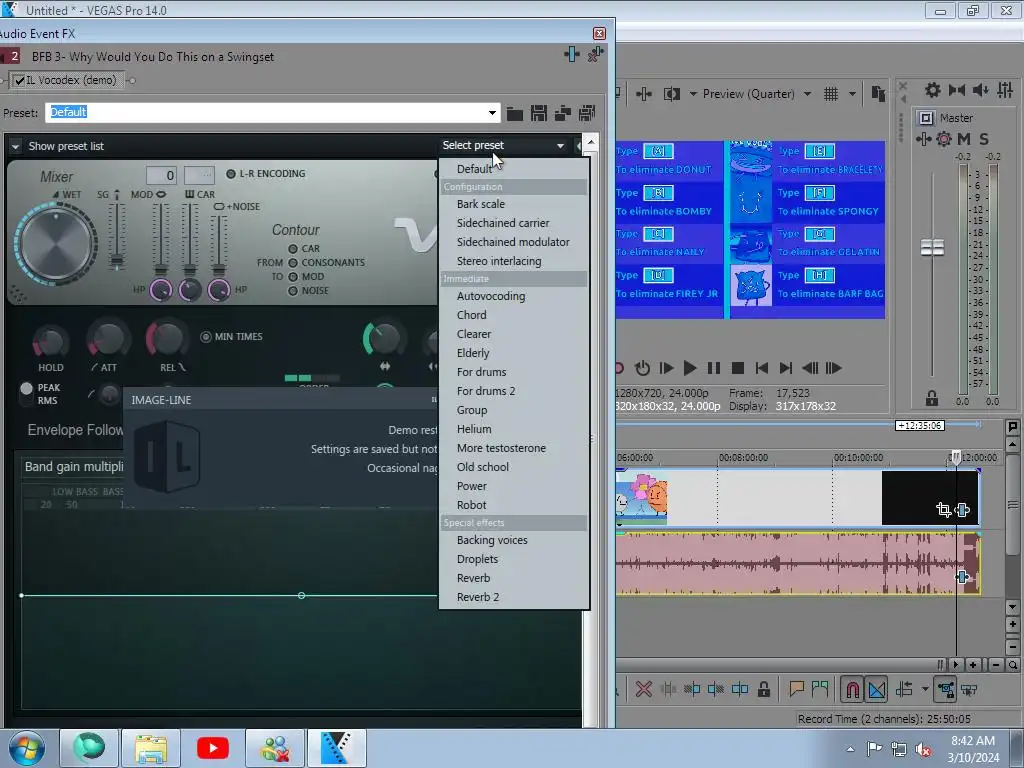This screenshot has height=768, width=1024.
Task: Toggle the lock event padlock in toolbar
Action: click(763, 689)
